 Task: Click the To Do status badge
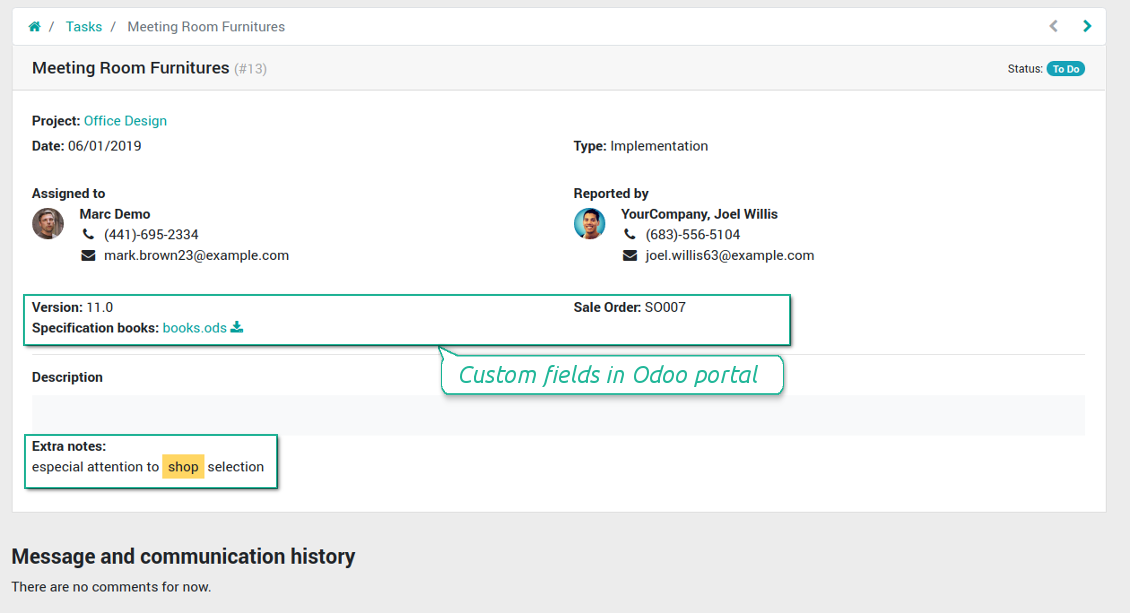(1065, 69)
